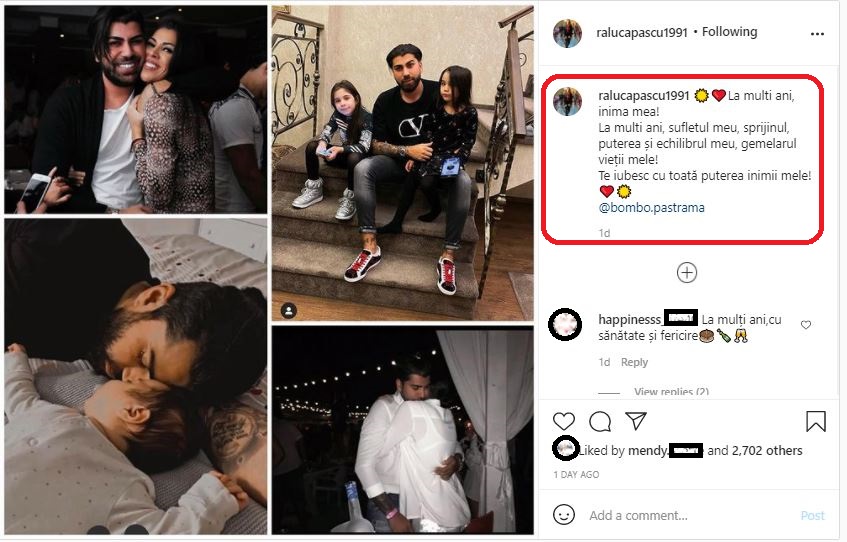The height and width of the screenshot is (542, 847).
Task: Like the happinesss comment with small heart
Action: click(806, 325)
